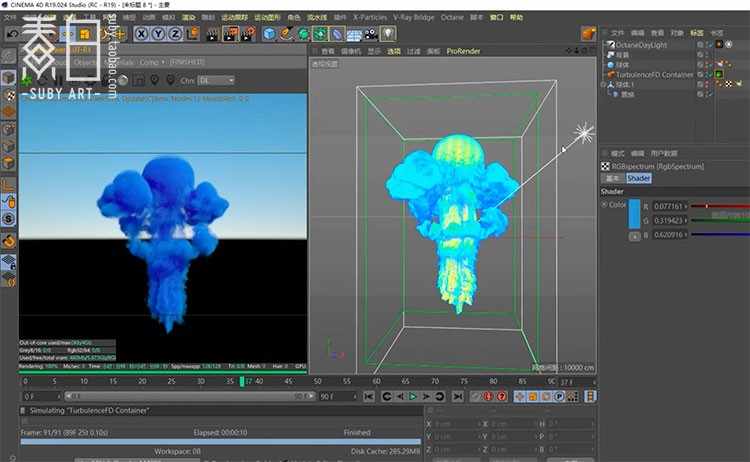Adjust the green G color slider
The width and height of the screenshot is (750, 462).
[x=720, y=220]
